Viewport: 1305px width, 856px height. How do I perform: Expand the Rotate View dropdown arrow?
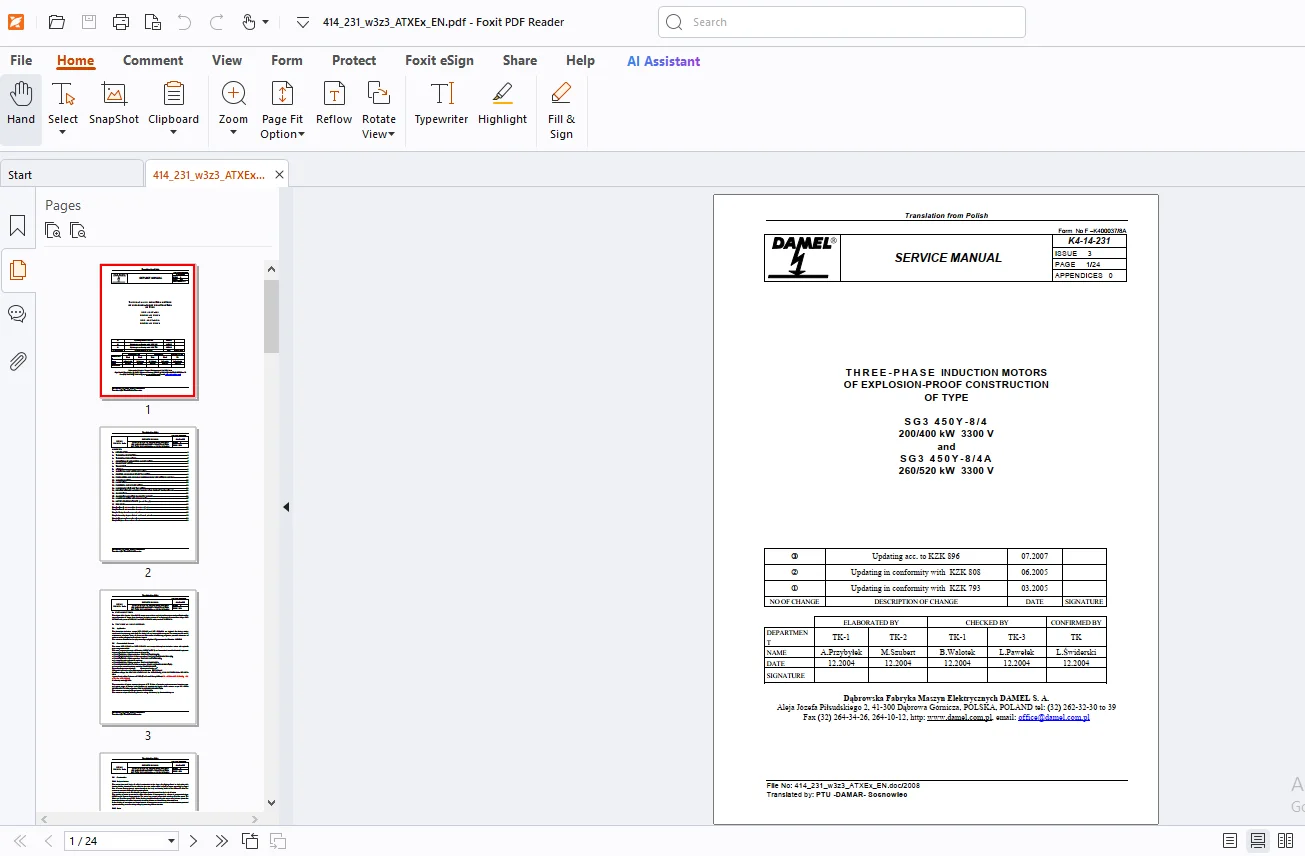point(392,135)
